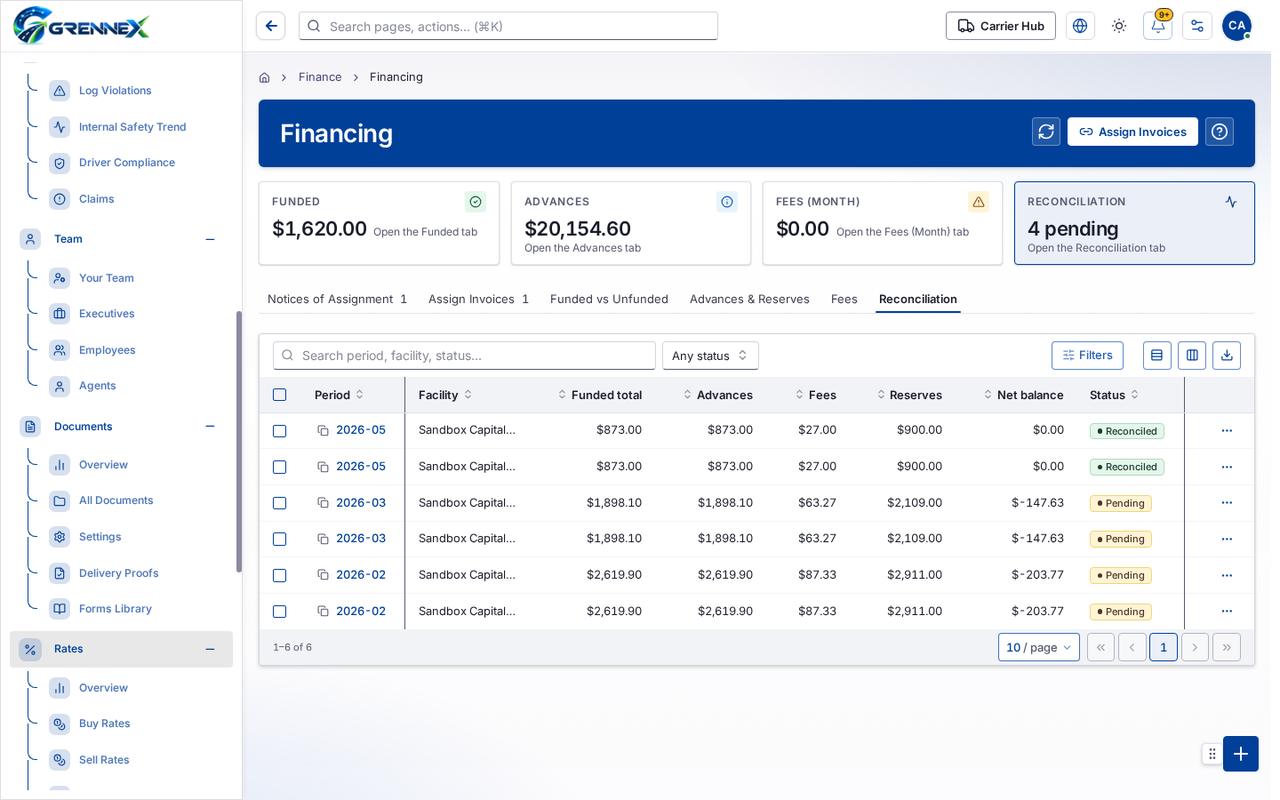Focus the Search period, facility field
1280x800 pixels.
[x=464, y=355]
